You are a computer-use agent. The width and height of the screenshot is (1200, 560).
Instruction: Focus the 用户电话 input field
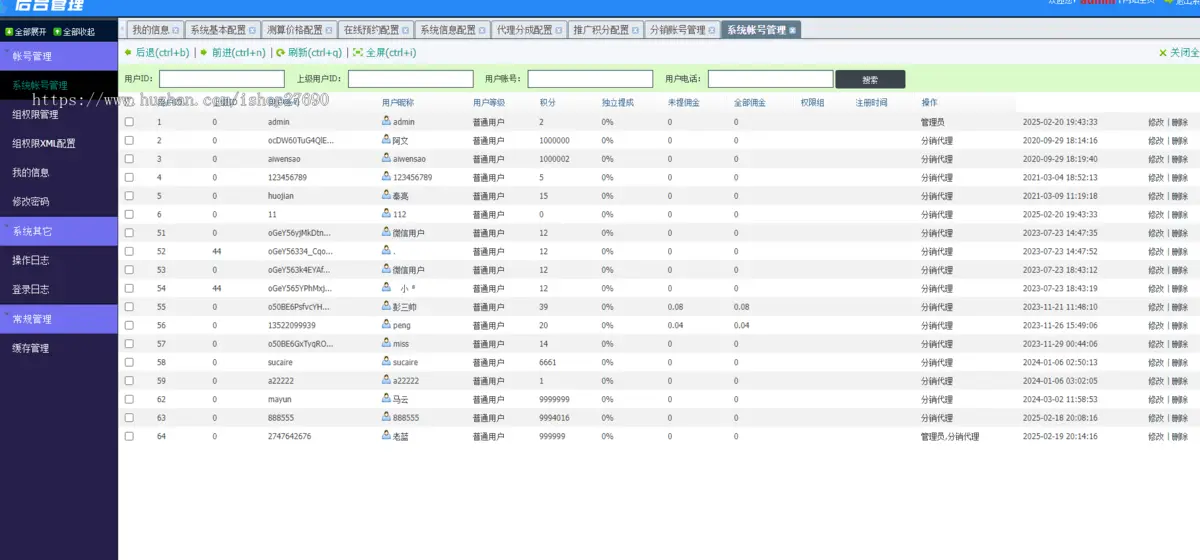tap(771, 79)
